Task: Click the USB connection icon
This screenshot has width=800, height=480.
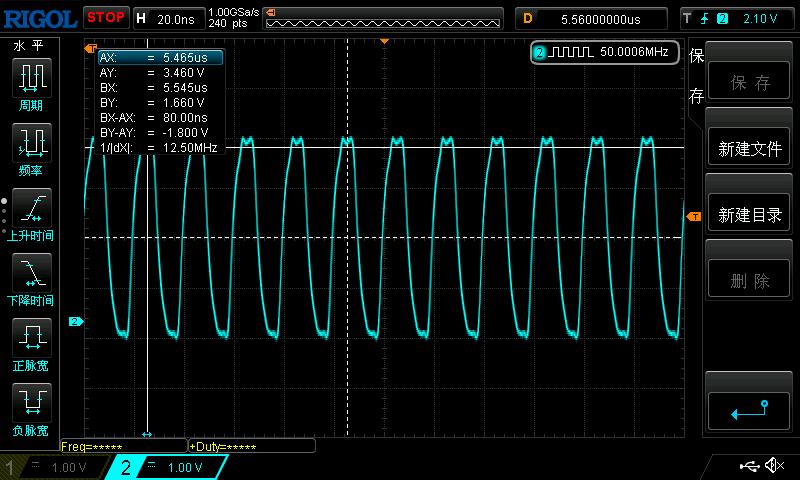Action: coord(748,466)
